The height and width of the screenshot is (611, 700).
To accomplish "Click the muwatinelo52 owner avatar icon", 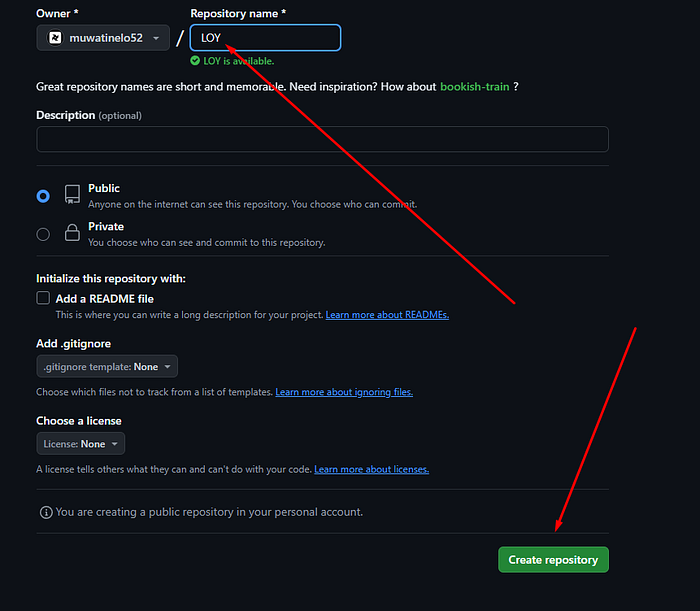I will click(x=55, y=38).
